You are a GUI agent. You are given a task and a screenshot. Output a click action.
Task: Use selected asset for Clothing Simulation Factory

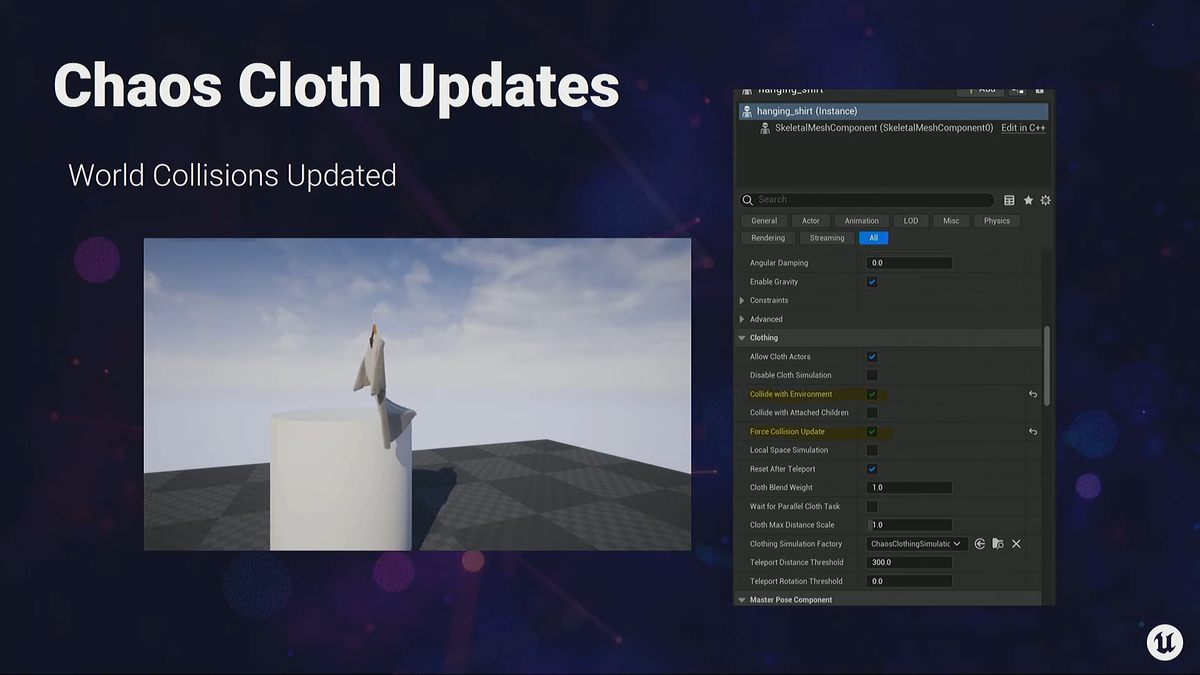[980, 544]
